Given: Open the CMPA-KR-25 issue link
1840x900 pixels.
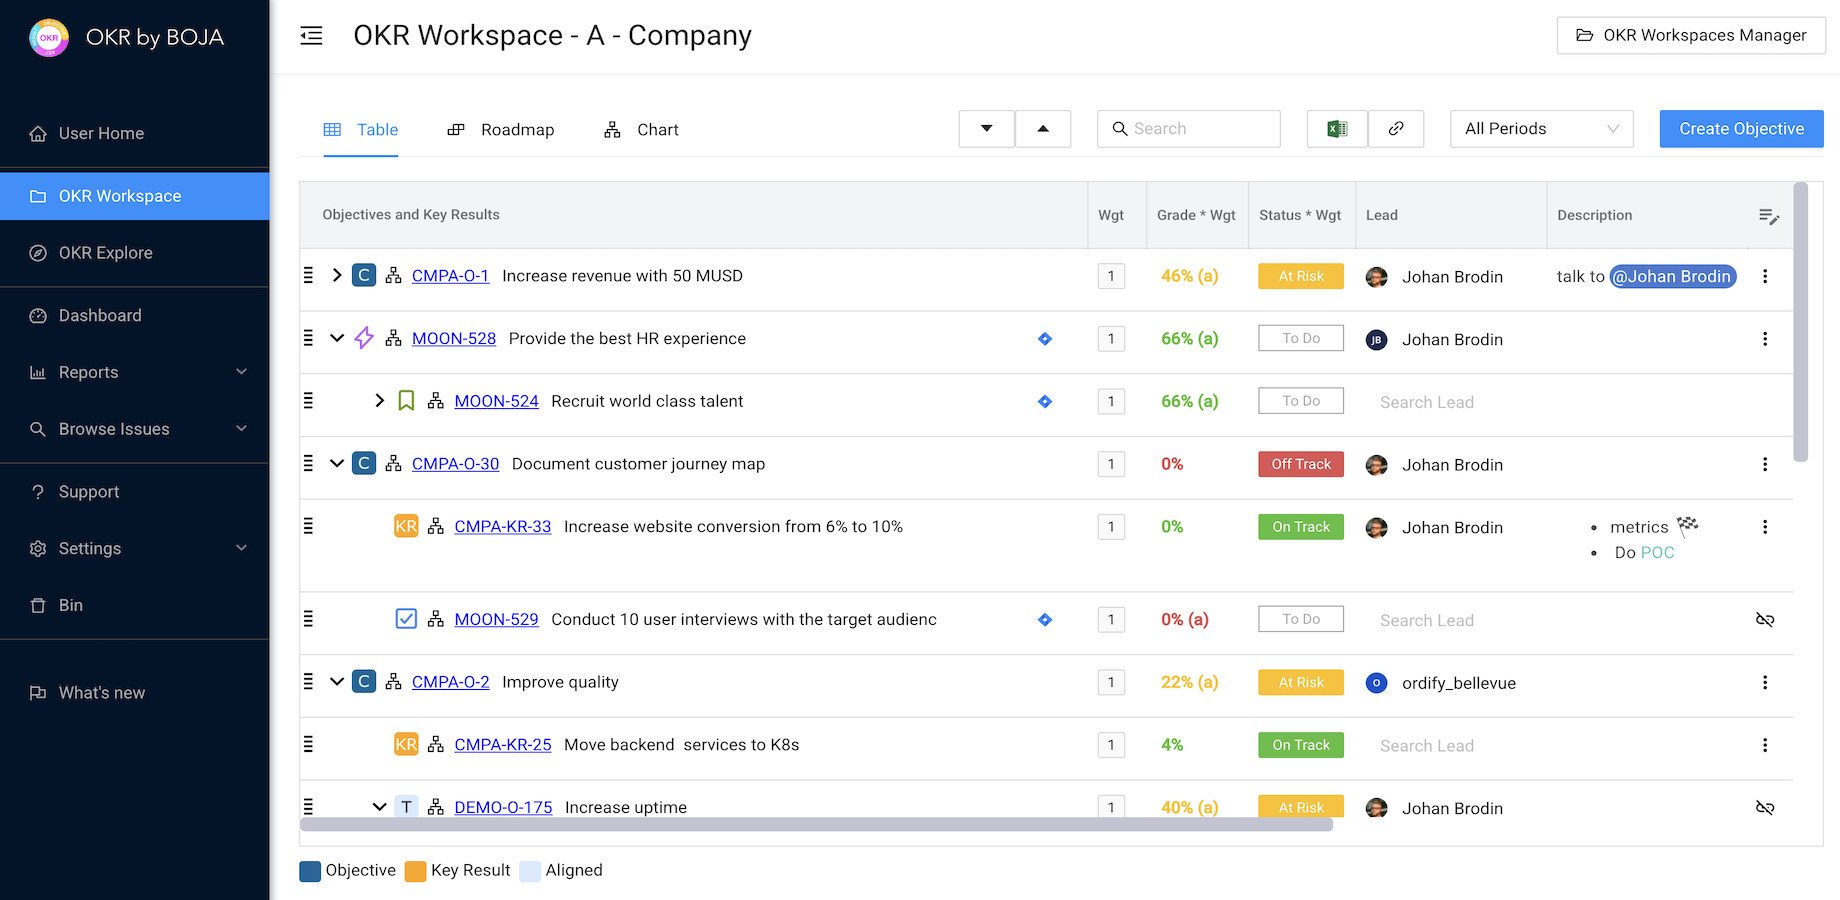Looking at the screenshot, I should point(503,745).
